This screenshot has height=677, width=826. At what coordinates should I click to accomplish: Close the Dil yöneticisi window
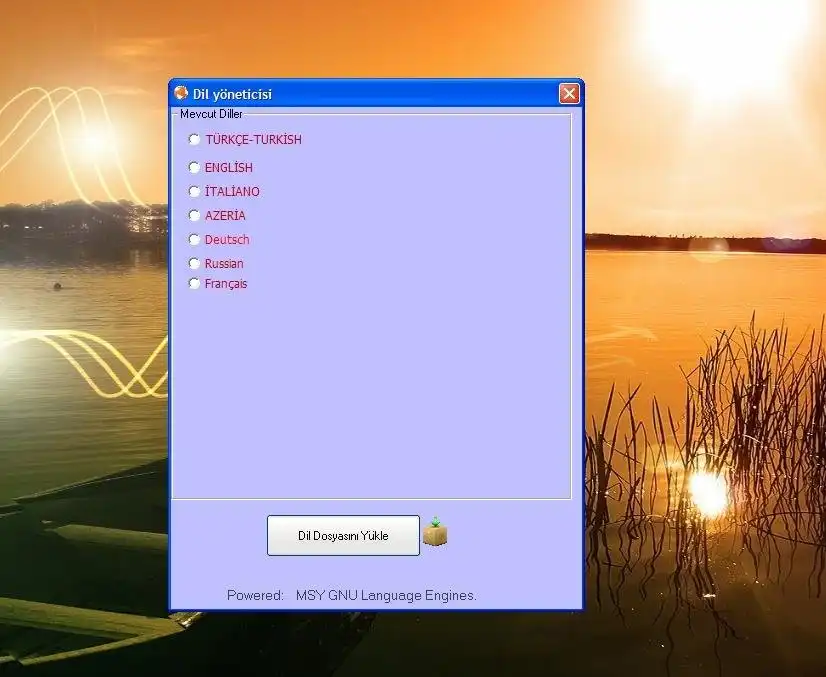click(569, 94)
